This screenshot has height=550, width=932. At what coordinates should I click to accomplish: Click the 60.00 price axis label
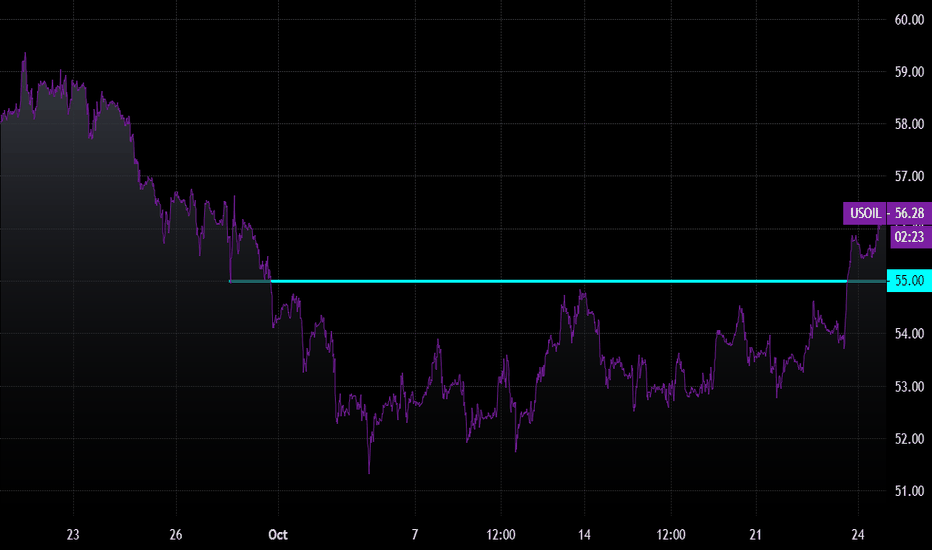tap(909, 20)
